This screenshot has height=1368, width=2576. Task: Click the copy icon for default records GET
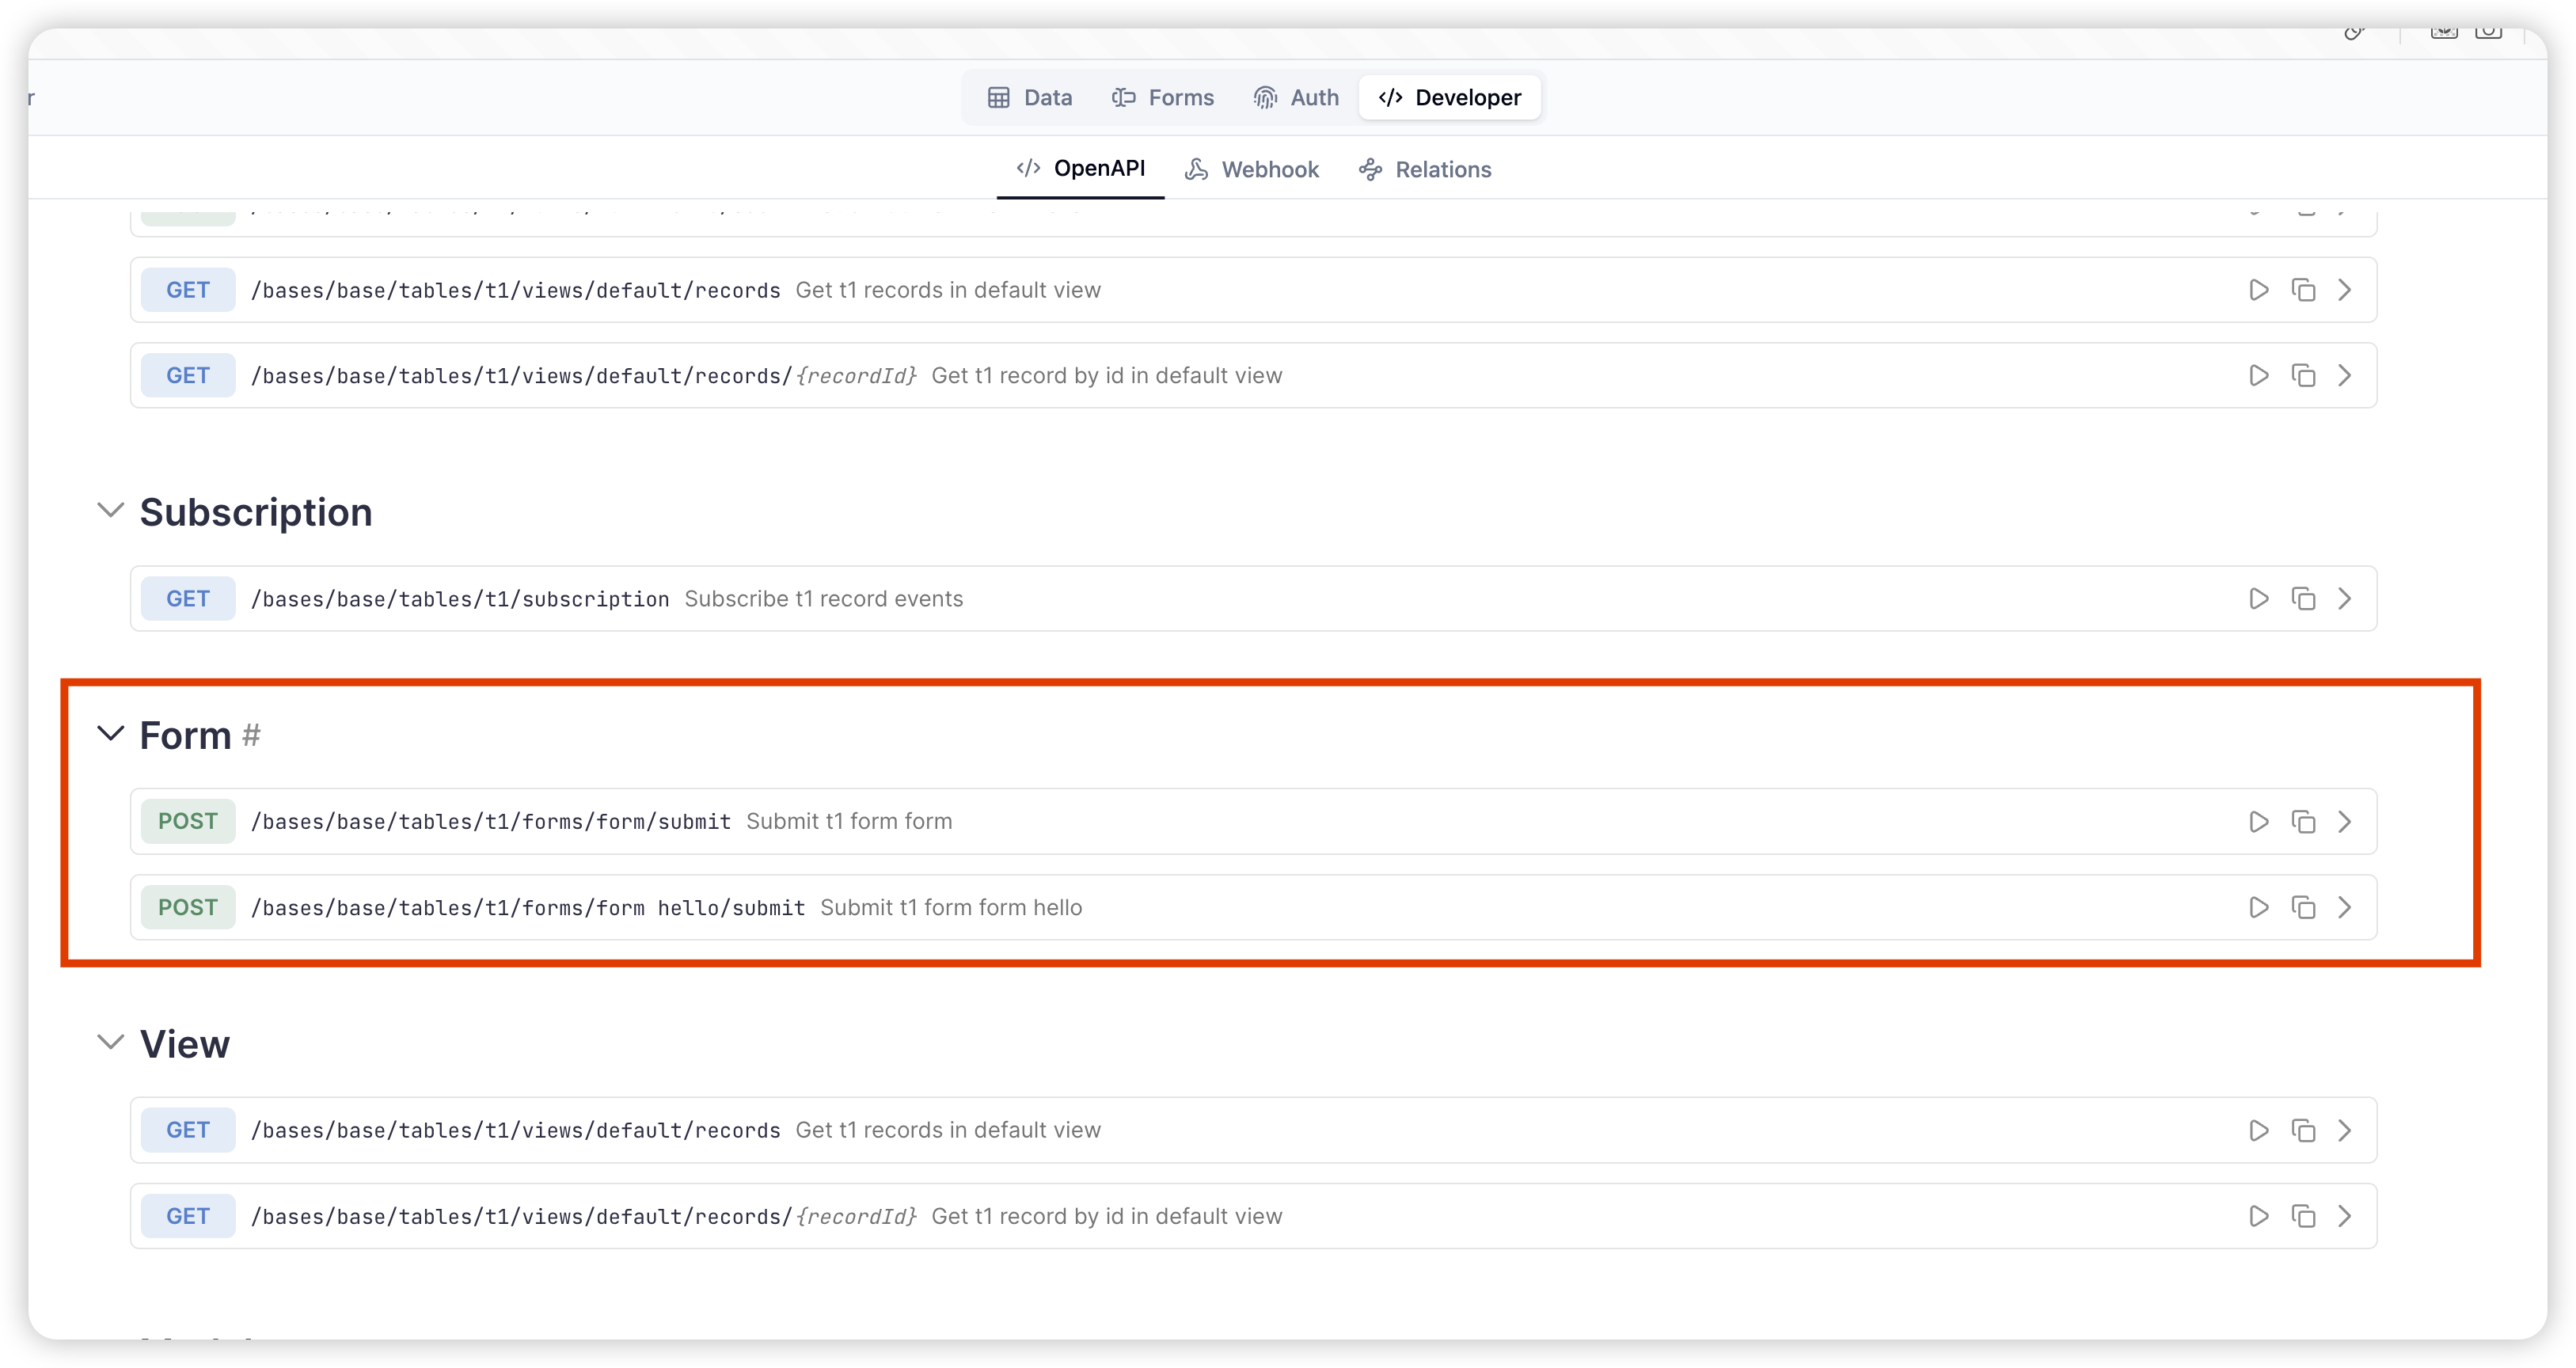tap(2304, 290)
